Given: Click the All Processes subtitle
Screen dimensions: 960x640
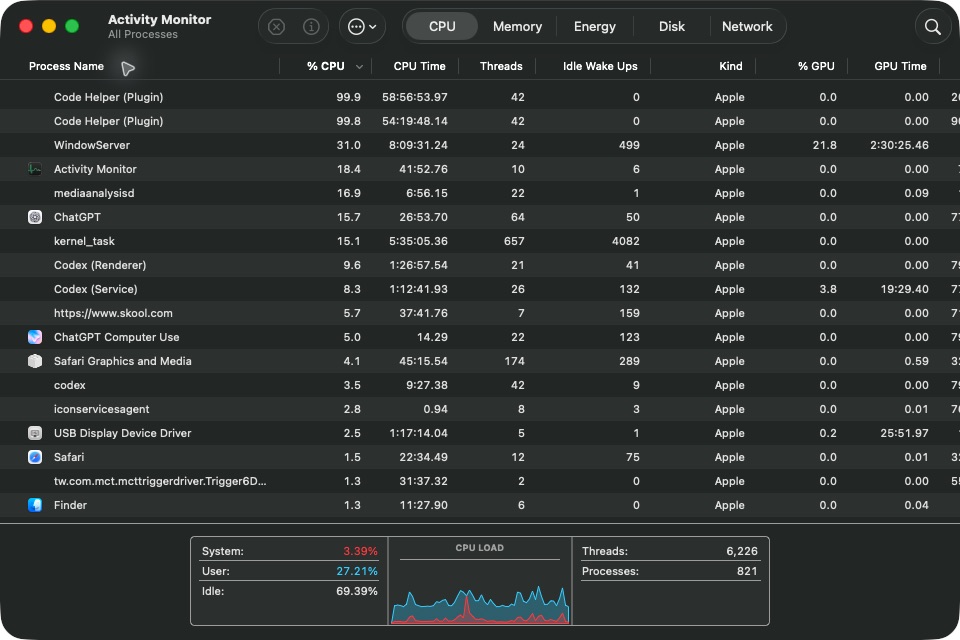Looking at the screenshot, I should point(143,34).
